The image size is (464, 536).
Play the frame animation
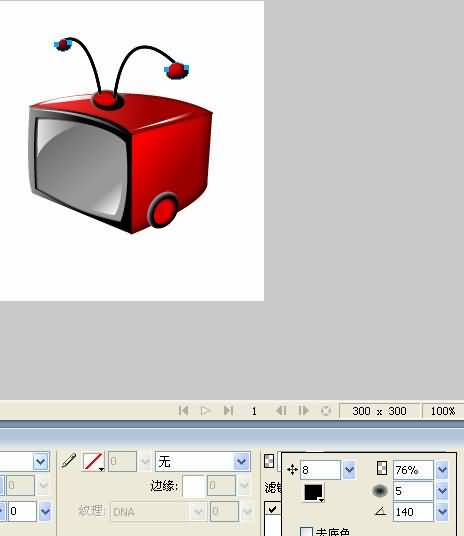point(205,410)
